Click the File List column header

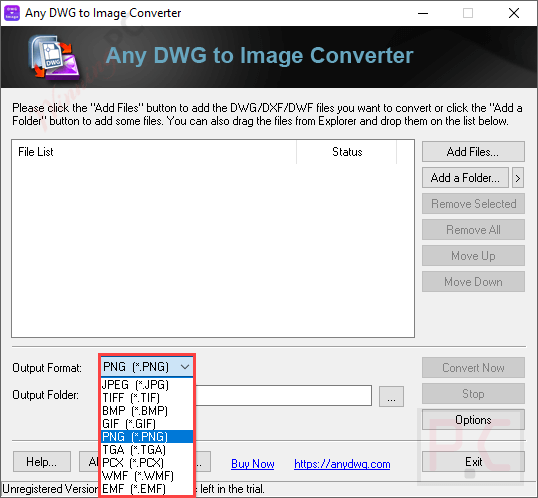coord(154,152)
